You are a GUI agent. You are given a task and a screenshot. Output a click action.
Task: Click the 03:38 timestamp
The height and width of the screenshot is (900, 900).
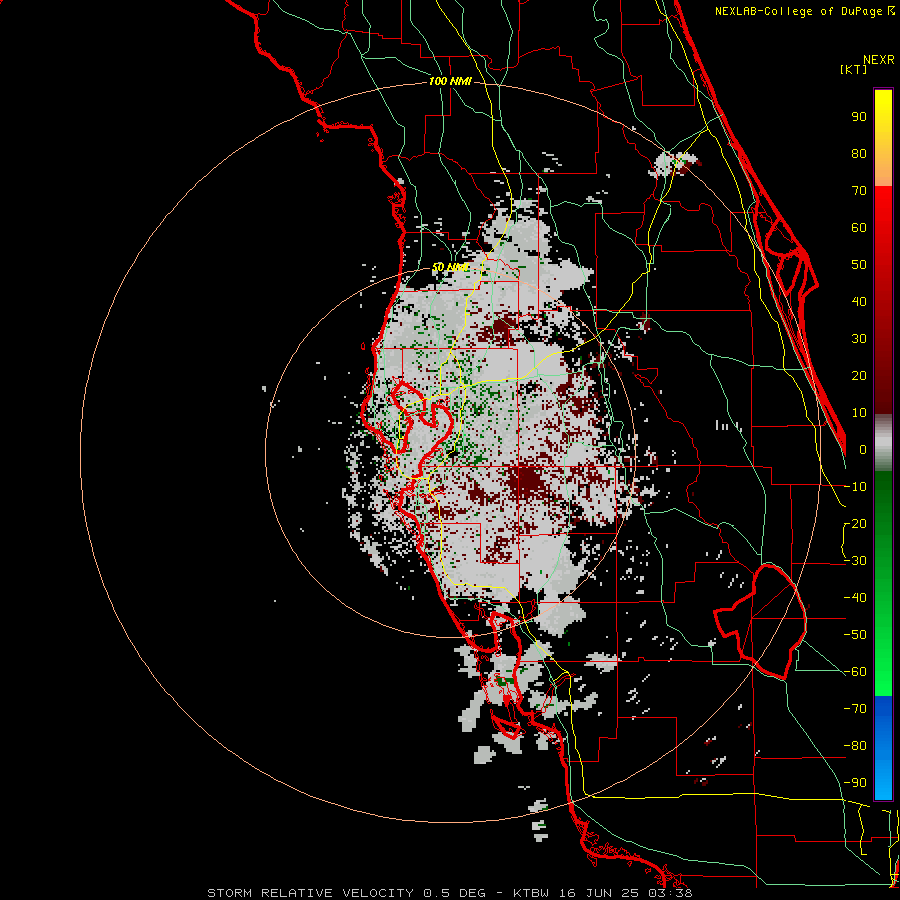[672, 893]
